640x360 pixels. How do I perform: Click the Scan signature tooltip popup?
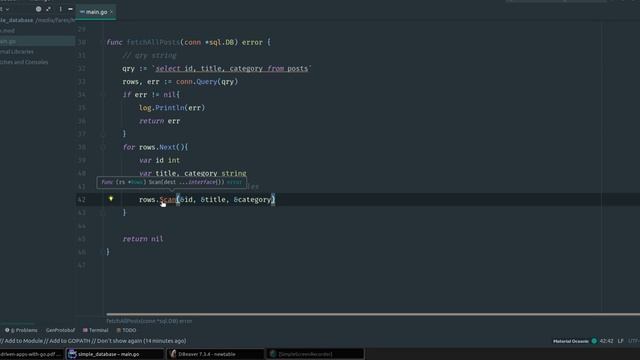pyautogui.click(x=171, y=182)
